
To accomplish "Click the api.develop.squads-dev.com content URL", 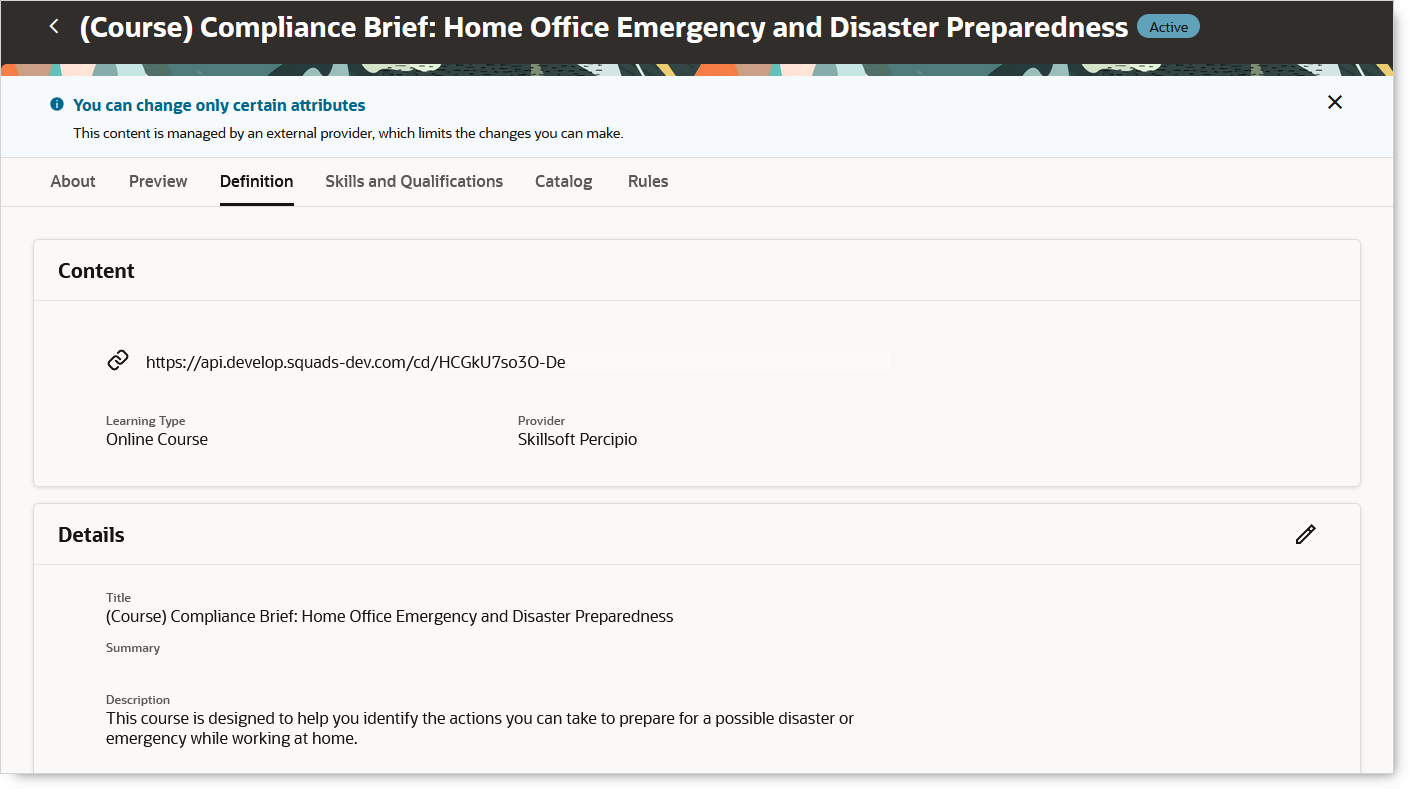I will pyautogui.click(x=356, y=362).
